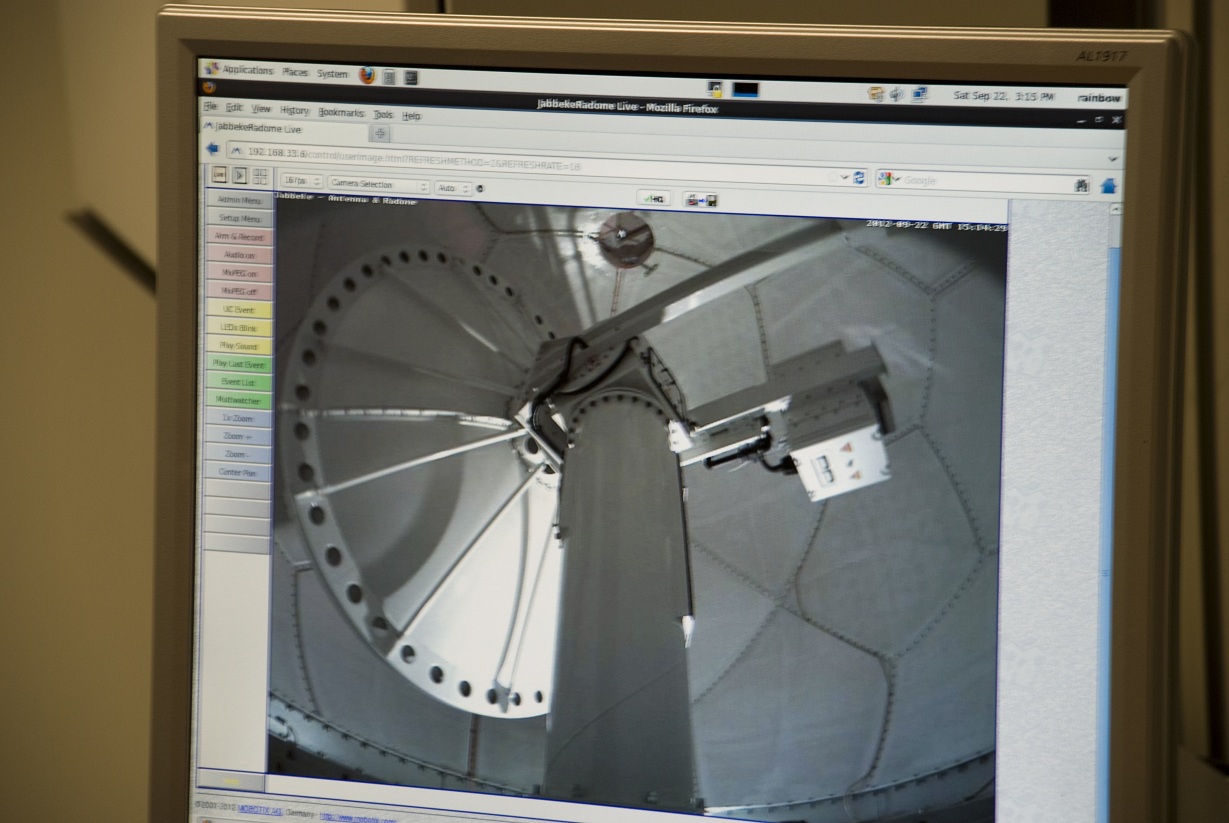
Task: Click the lock screen icon in panel
Action: tap(716, 89)
